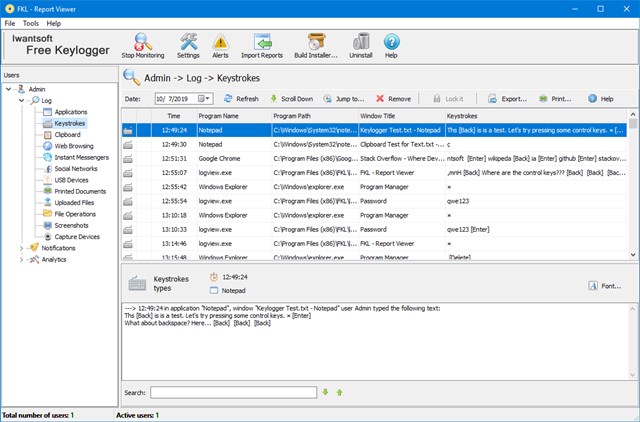Open the Clipboard log category
Viewport: 640px width, 422px height.
pos(67,135)
